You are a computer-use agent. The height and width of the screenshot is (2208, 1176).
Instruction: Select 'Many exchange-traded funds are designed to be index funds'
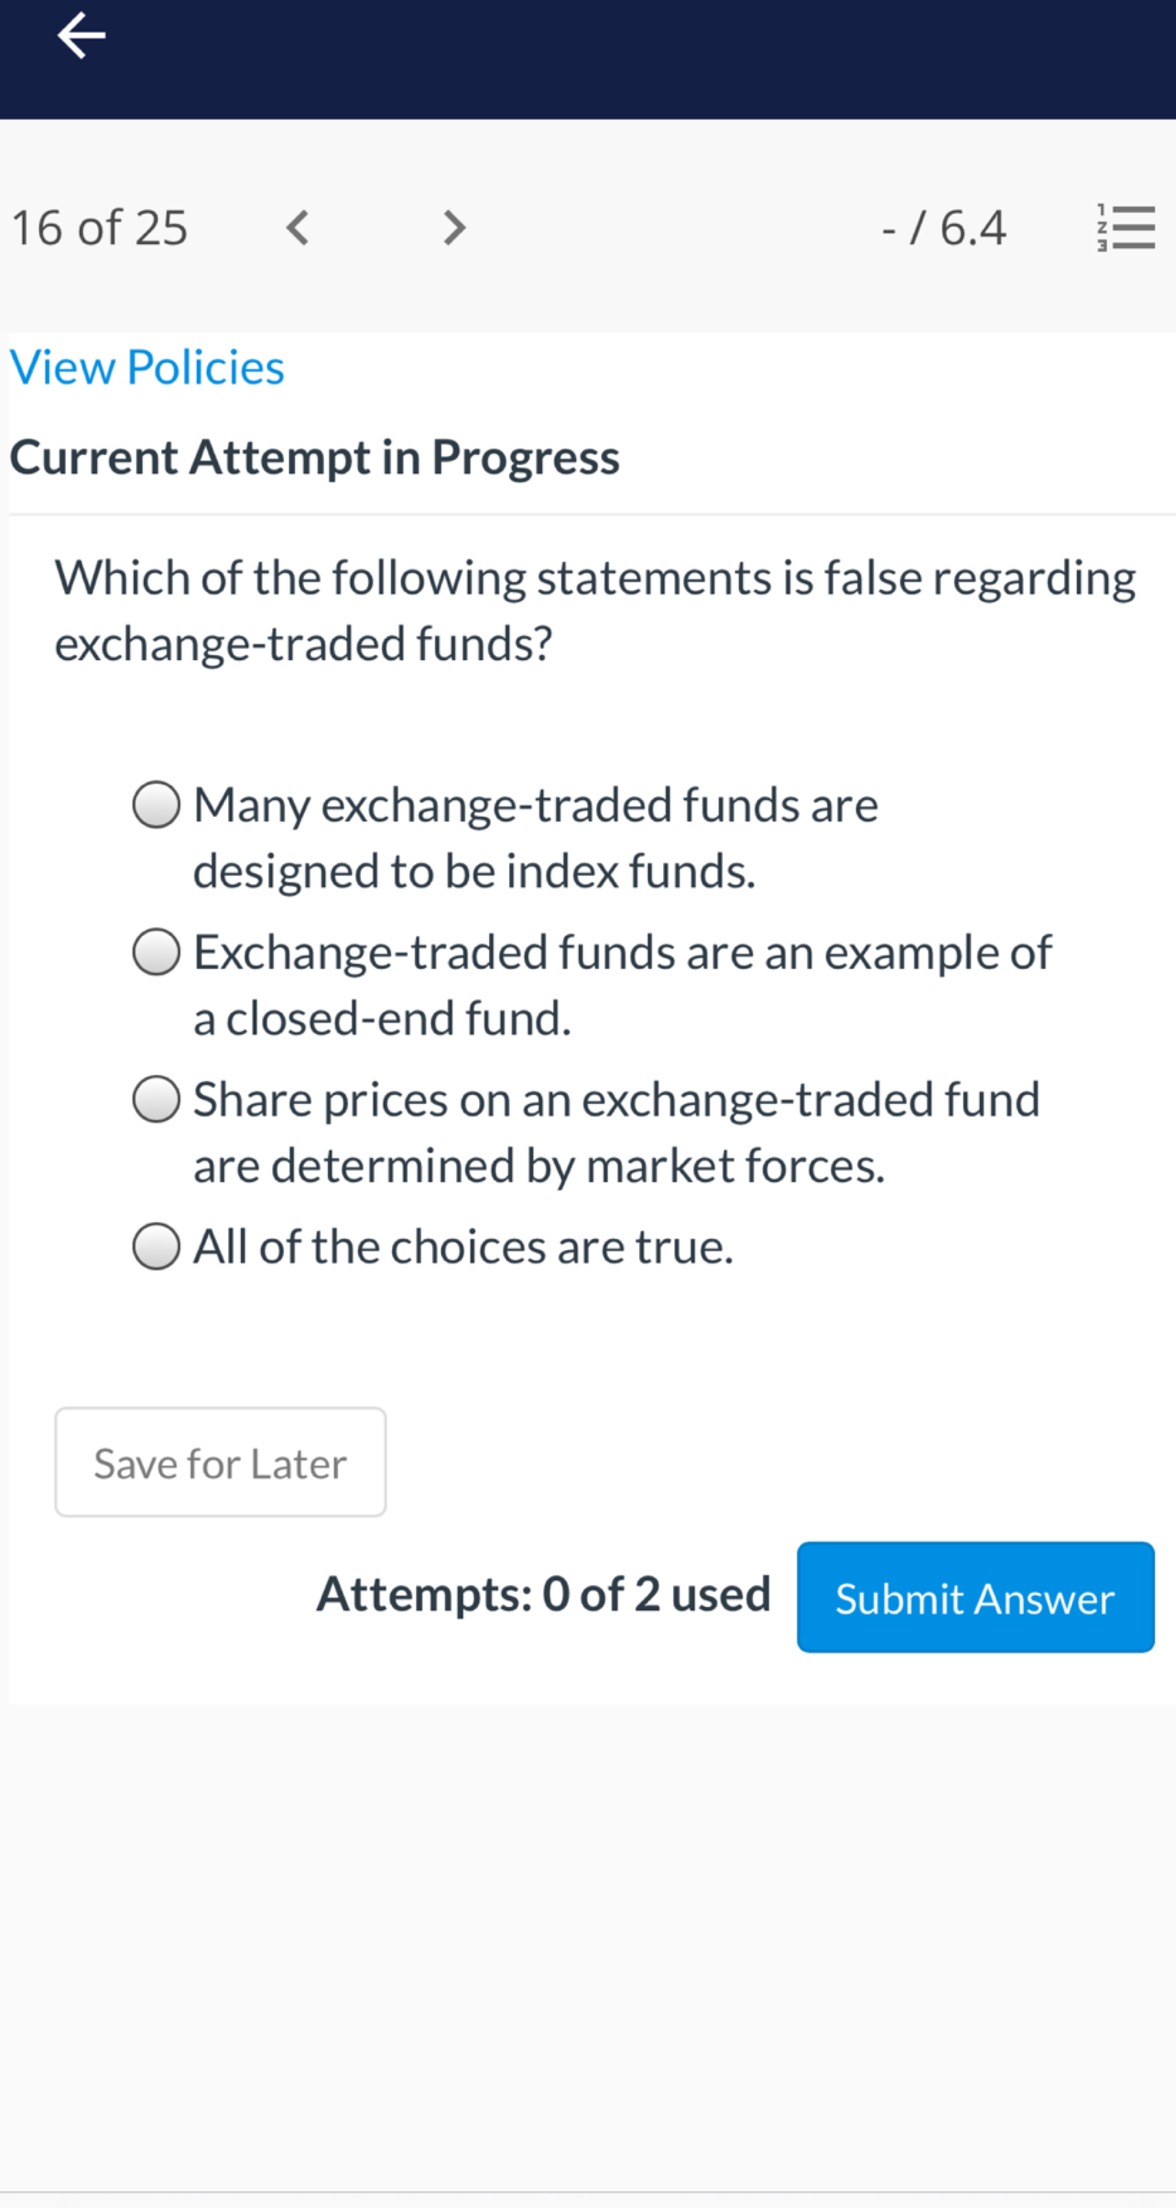[156, 806]
